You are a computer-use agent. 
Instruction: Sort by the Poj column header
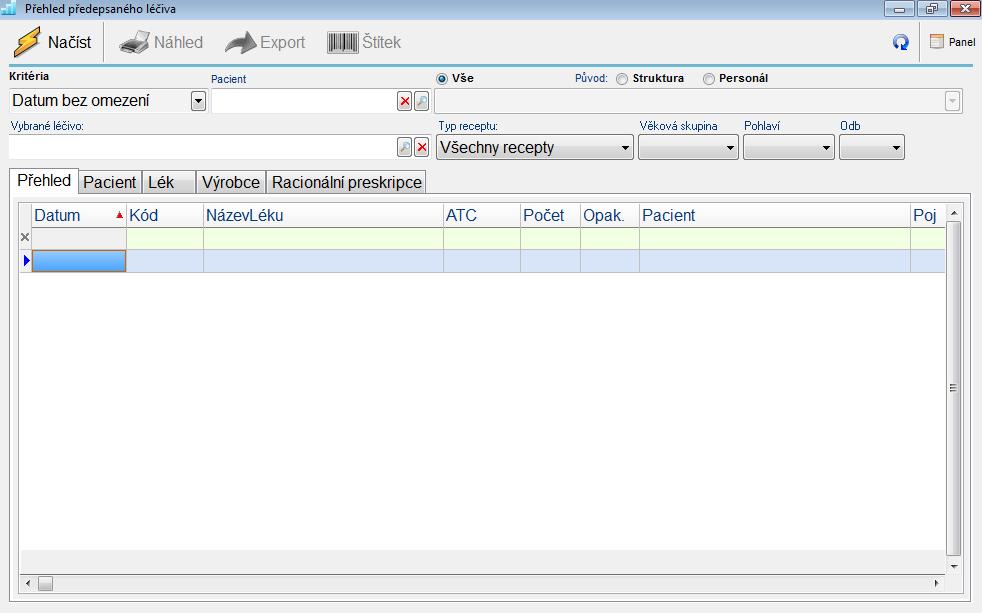click(x=928, y=215)
